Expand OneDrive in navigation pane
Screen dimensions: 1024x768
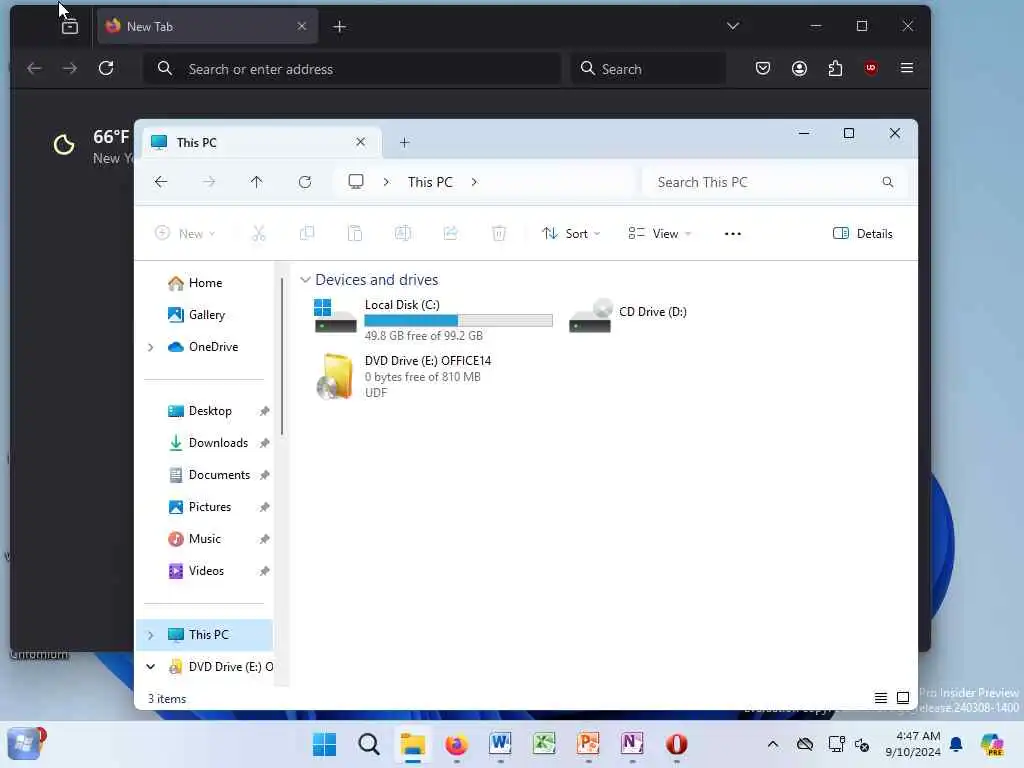[x=151, y=347]
